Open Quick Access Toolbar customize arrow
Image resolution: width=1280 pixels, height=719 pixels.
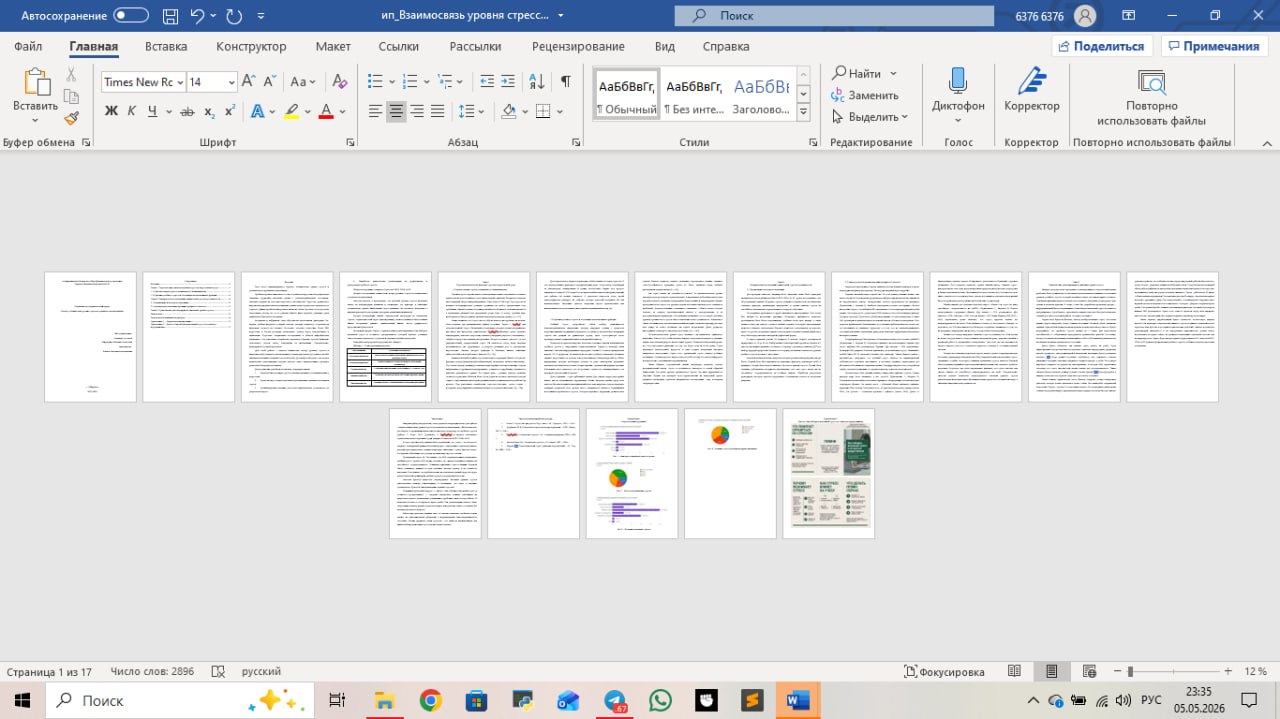coord(262,16)
